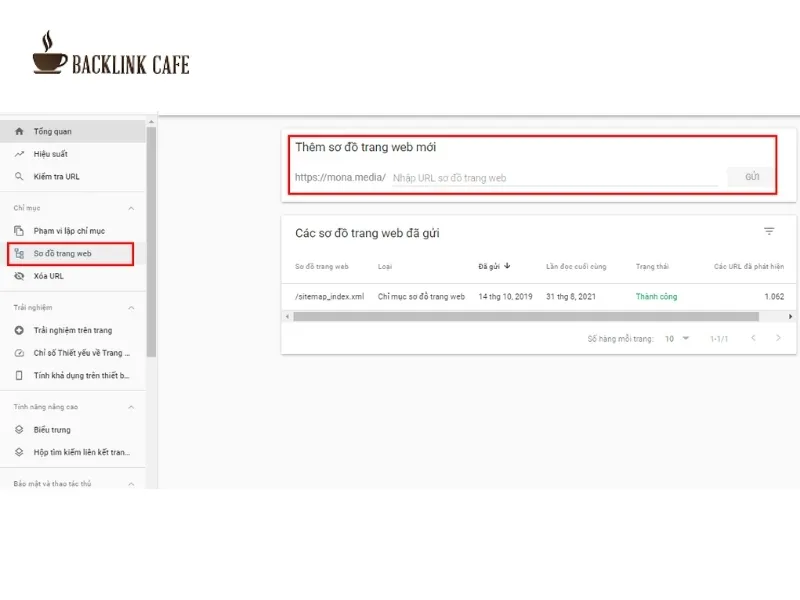The image size is (800, 600).
Task: Click the Loại column header
Action: [385, 266]
